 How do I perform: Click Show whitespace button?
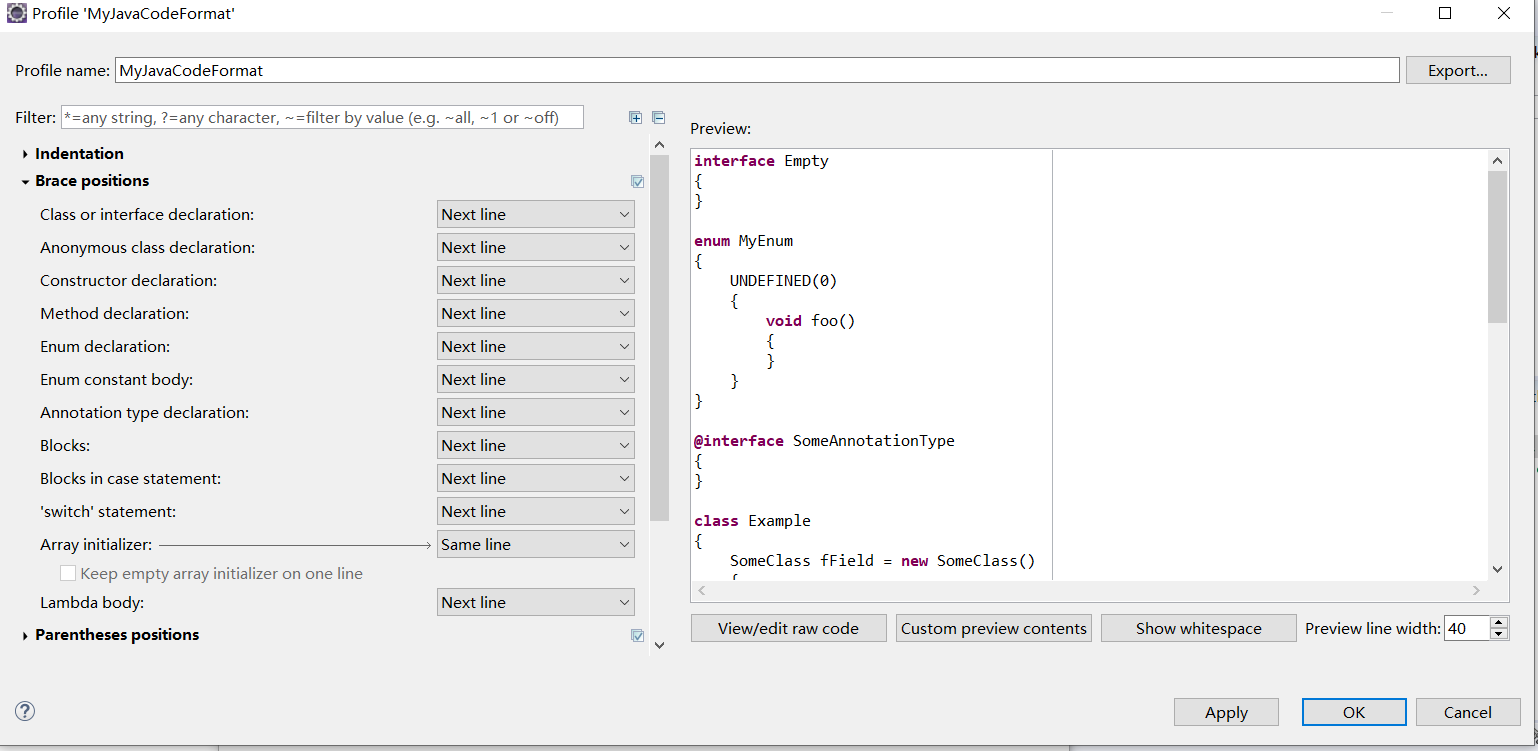1198,628
